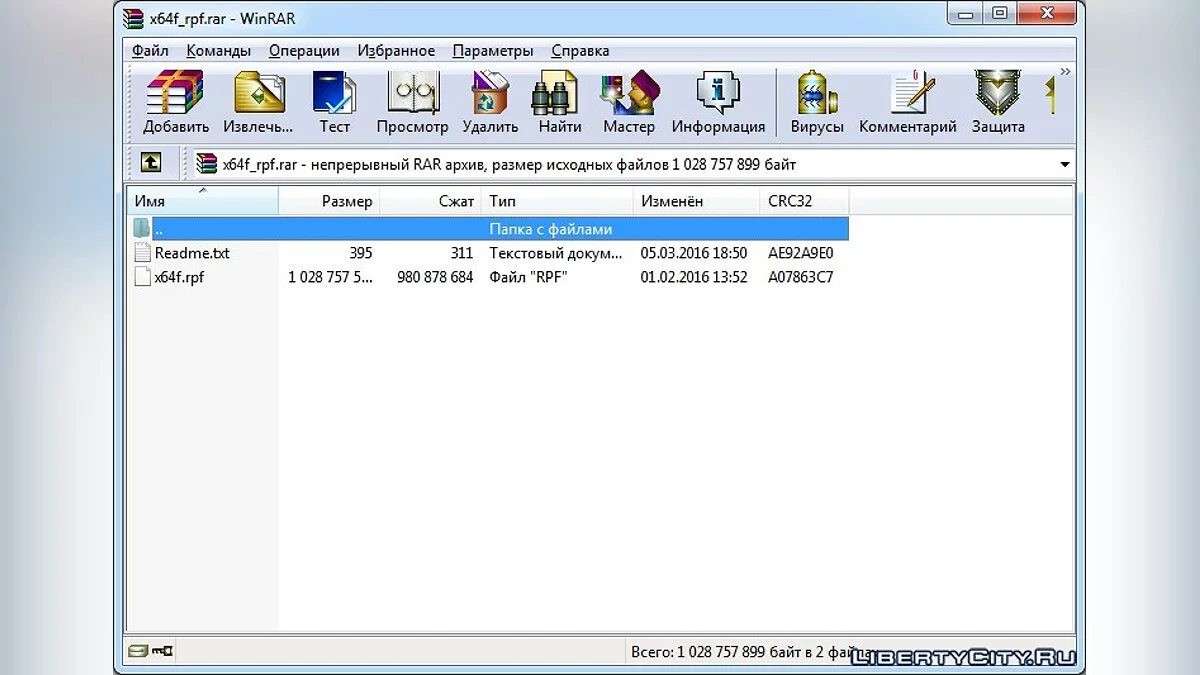The height and width of the screenshot is (675, 1200).
Task: Click the Вирусы (virus scan) icon
Action: point(817,94)
